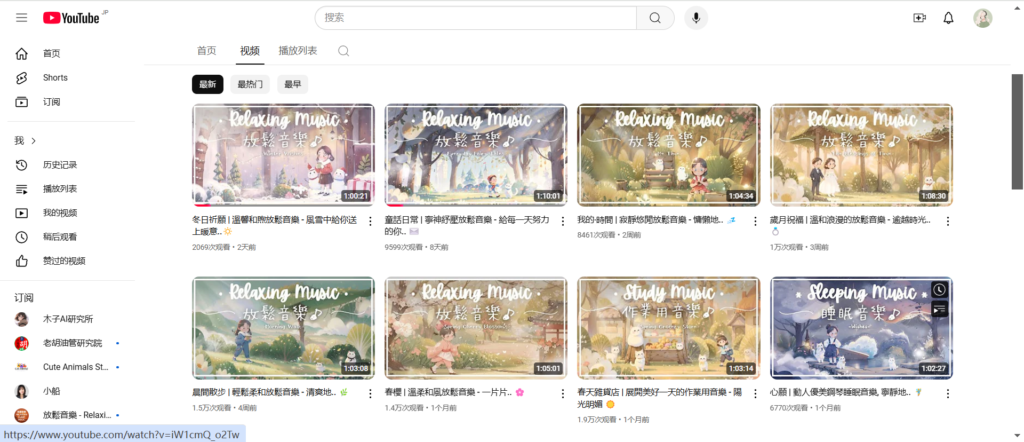
Task: Add 心願 video to watch later
Action: pos(938,289)
